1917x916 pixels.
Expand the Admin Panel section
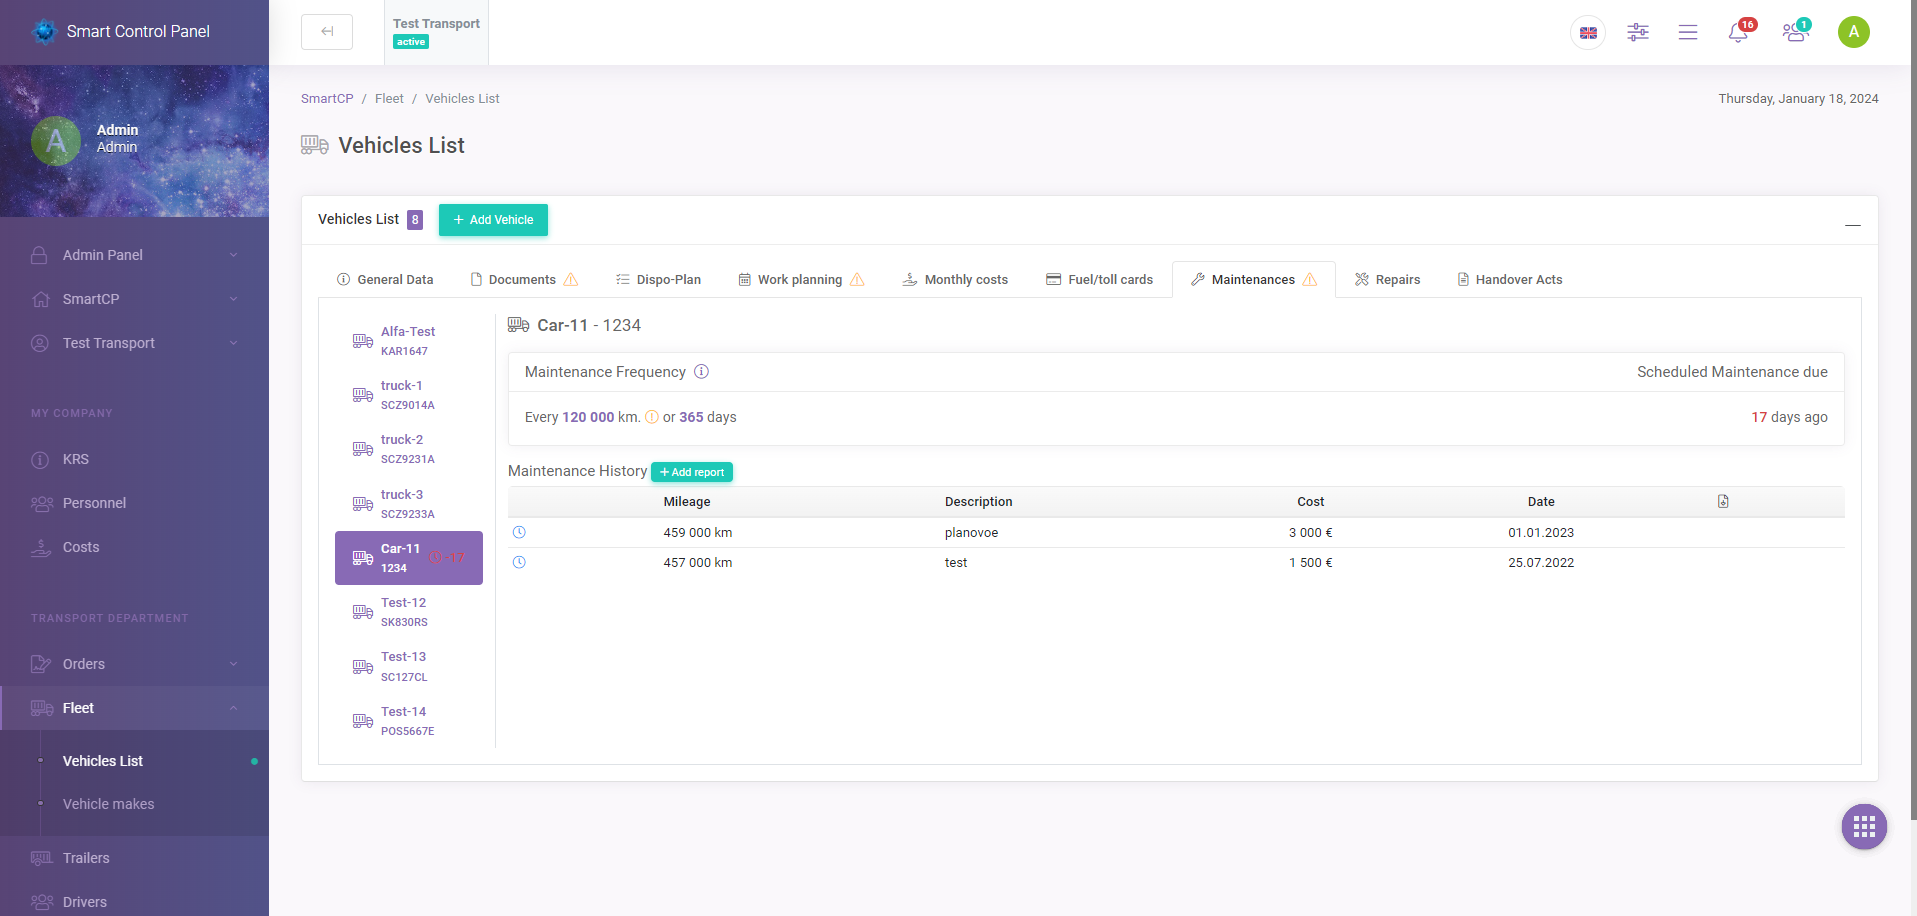tap(134, 254)
